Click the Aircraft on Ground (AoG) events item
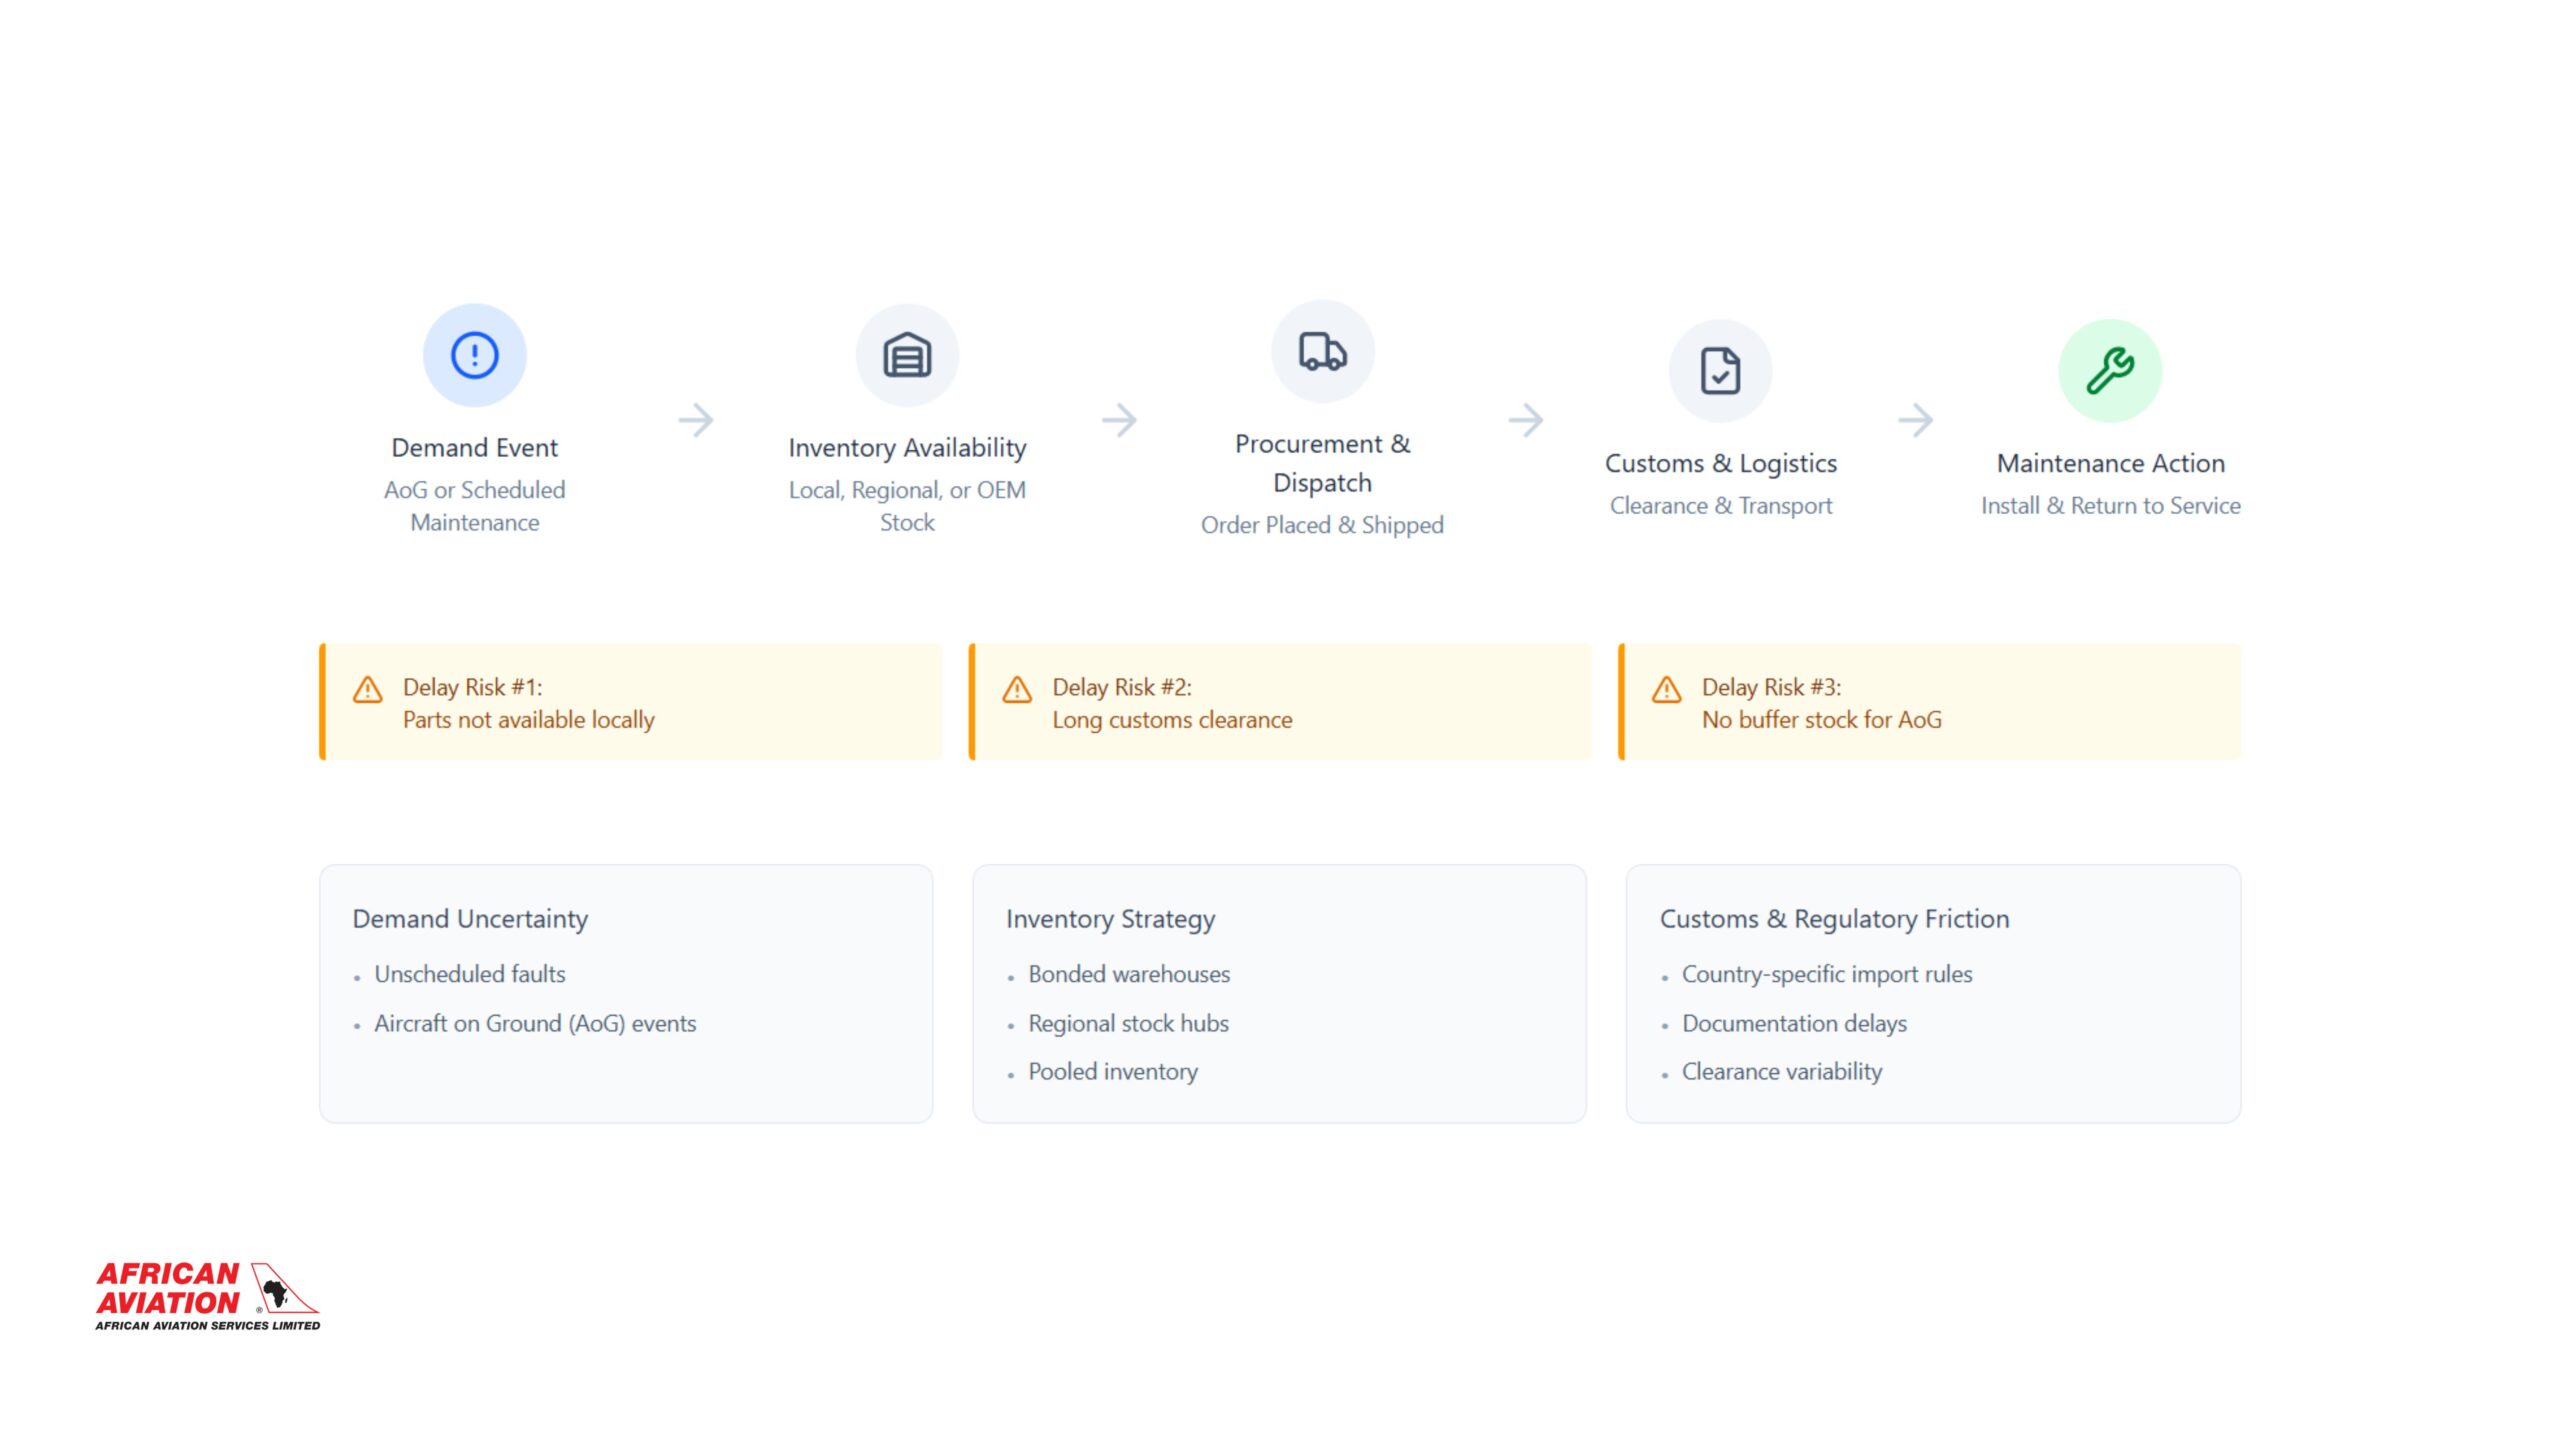Image resolution: width=2560 pixels, height=1440 pixels. pyautogui.click(x=535, y=1024)
